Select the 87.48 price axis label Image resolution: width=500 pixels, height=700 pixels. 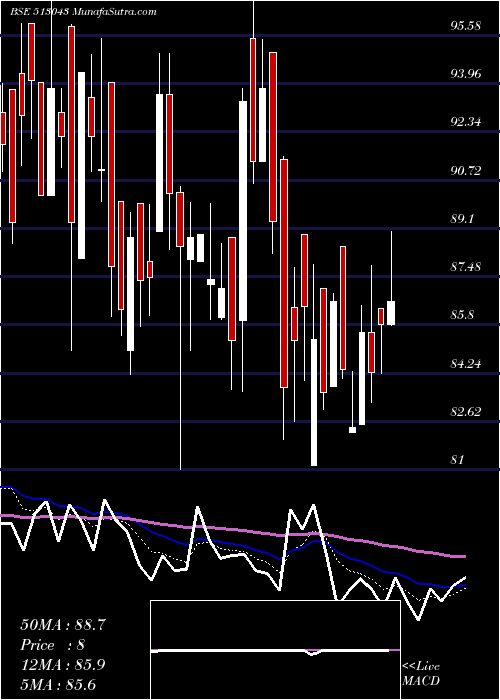(466, 267)
